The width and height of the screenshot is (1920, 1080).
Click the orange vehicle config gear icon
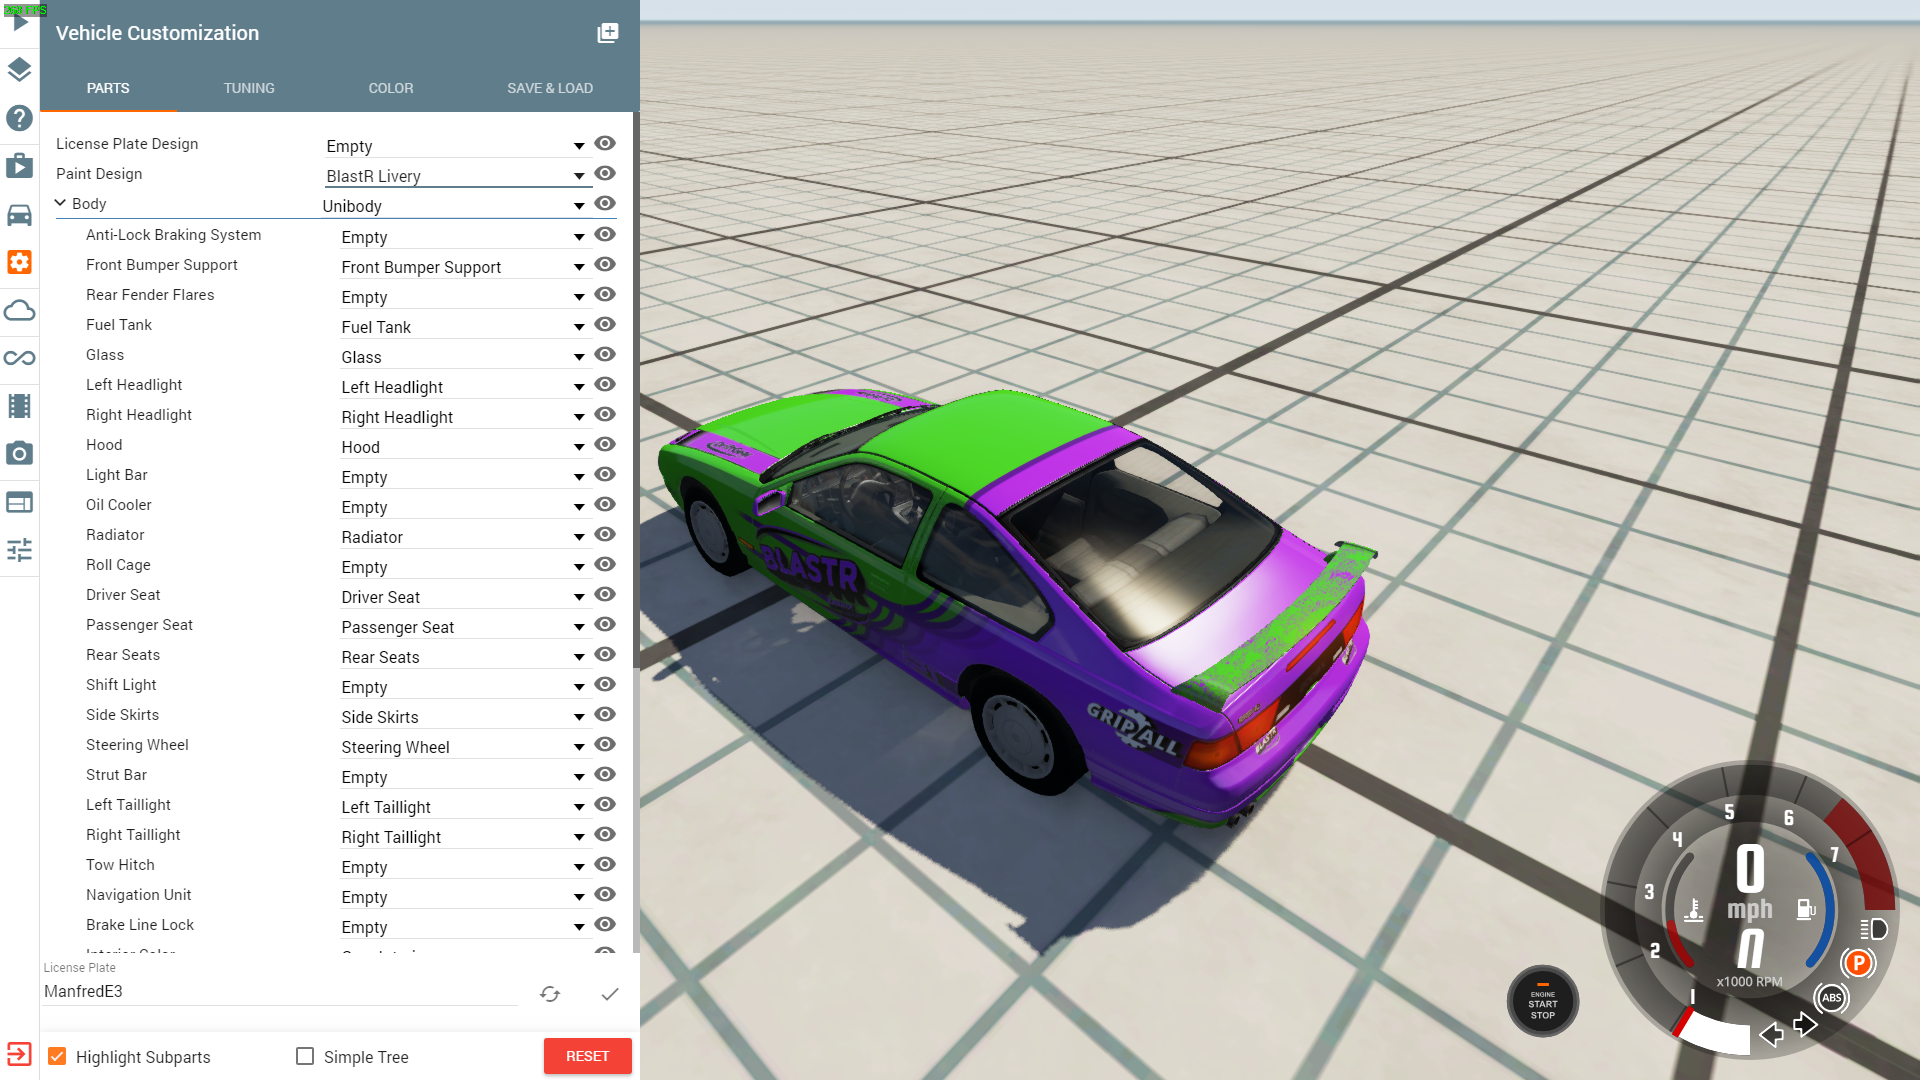click(x=20, y=262)
